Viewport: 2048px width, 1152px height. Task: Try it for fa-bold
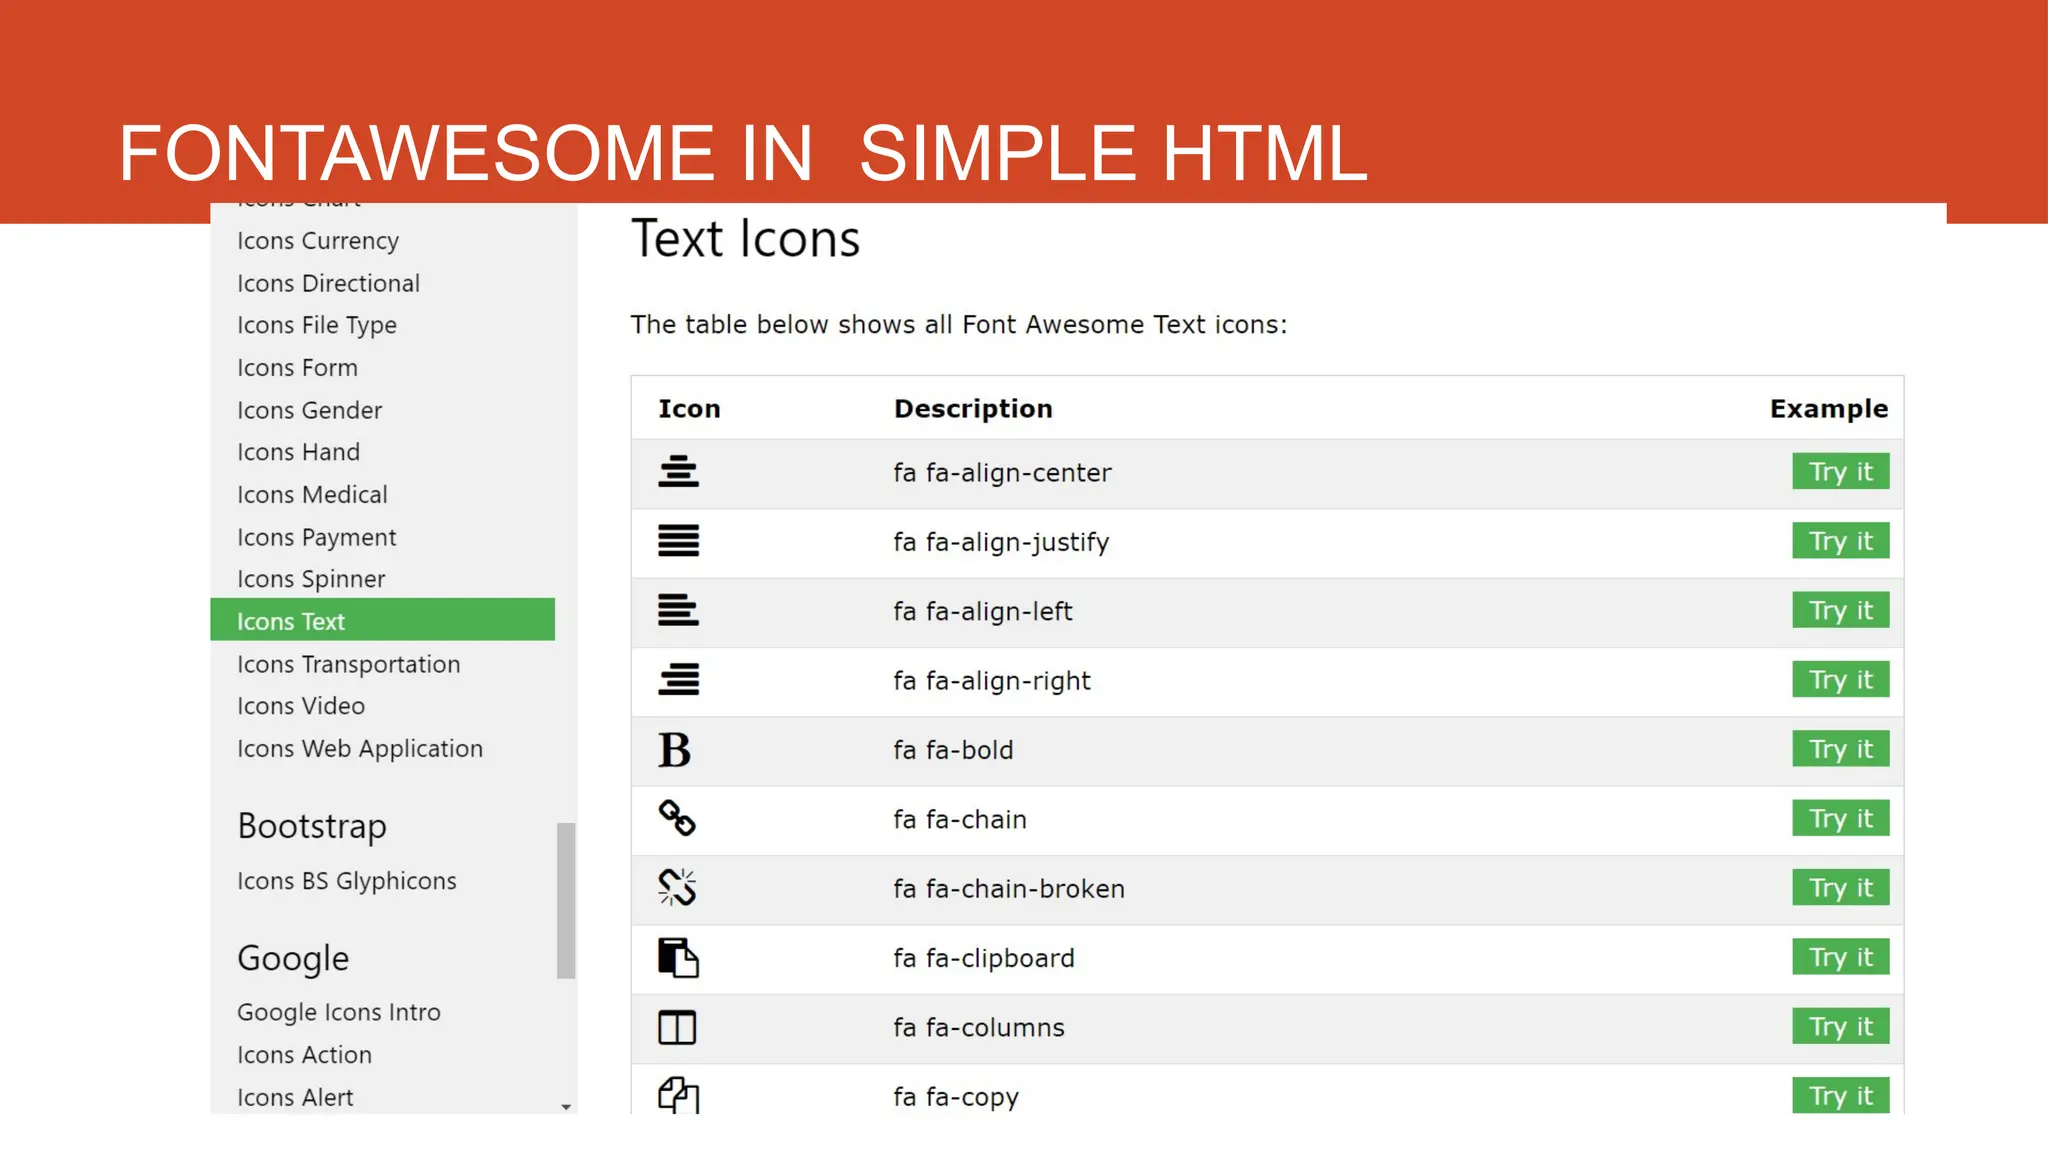tap(1841, 749)
